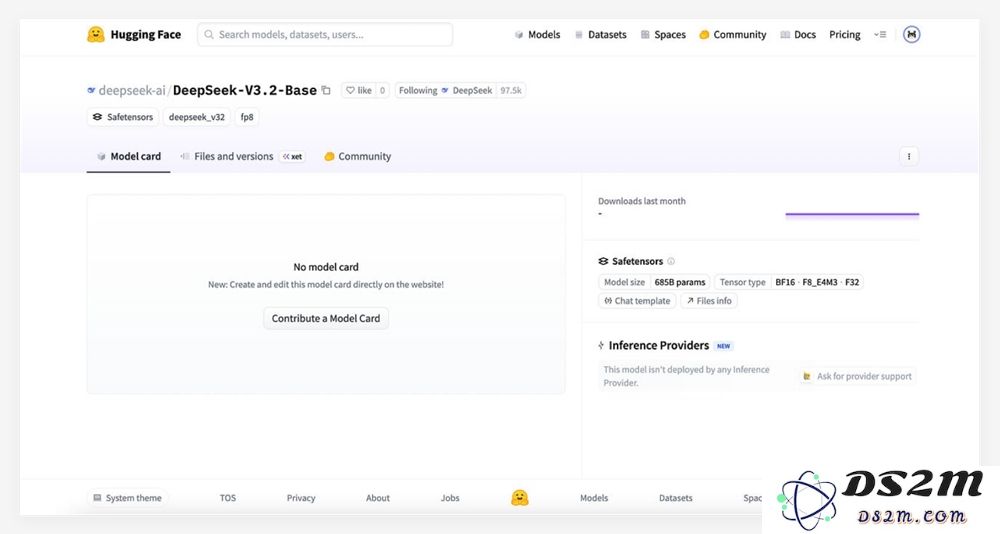Viewport: 1000px width, 534px height.
Task: Click the Hugging Face logo icon
Action: (x=96, y=35)
